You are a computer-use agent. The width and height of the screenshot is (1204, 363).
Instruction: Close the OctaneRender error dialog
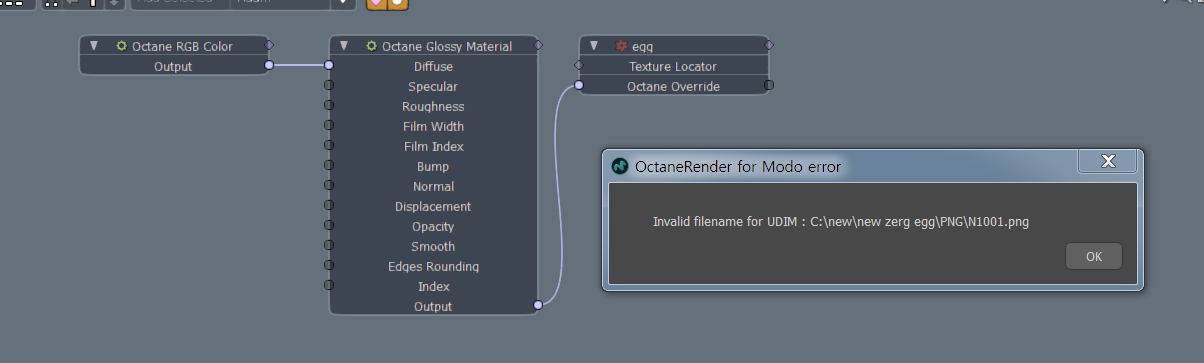click(1107, 161)
